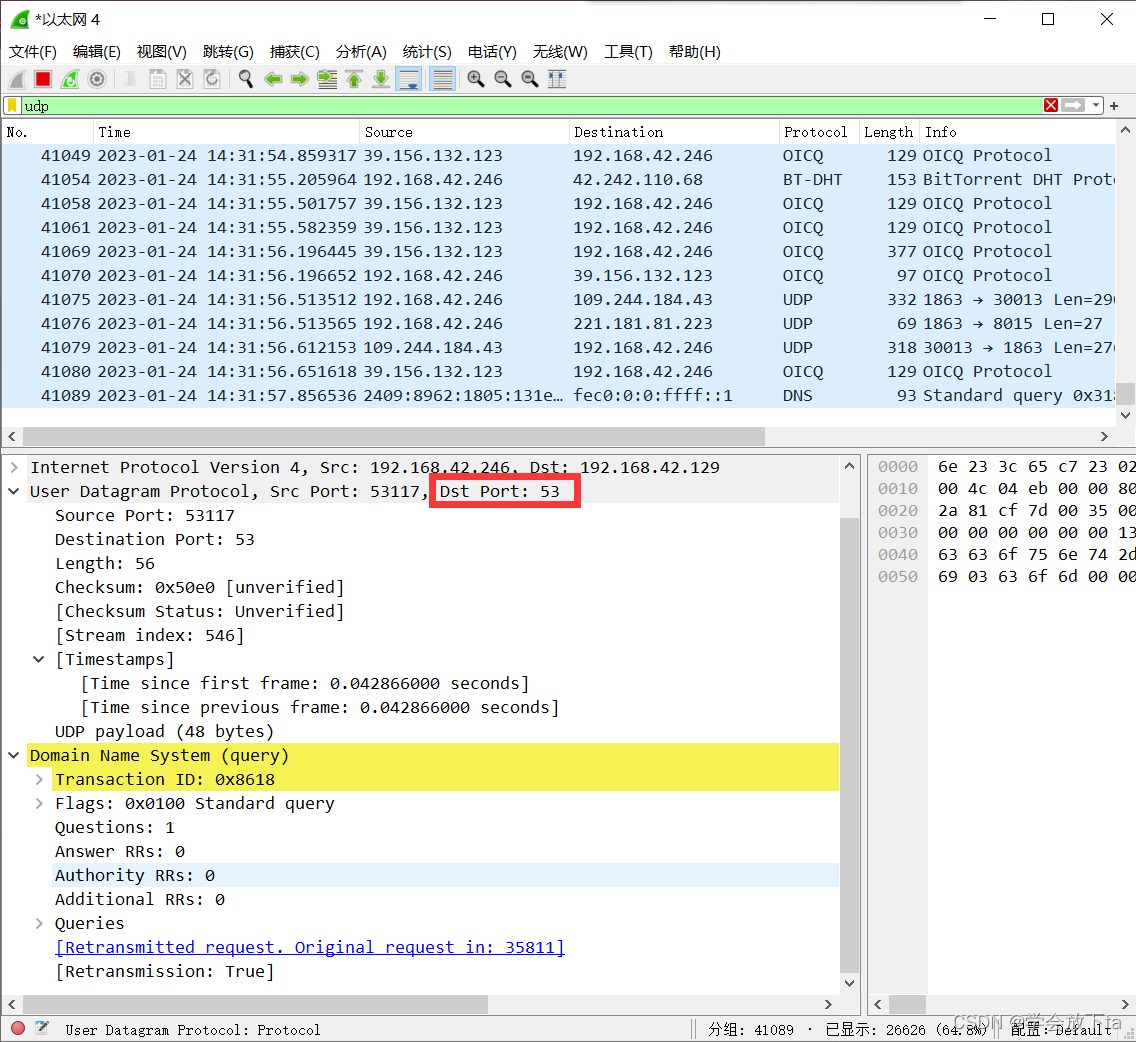Expand Flags: 0x0100 Standard query
The width and height of the screenshot is (1136, 1042).
(39, 804)
